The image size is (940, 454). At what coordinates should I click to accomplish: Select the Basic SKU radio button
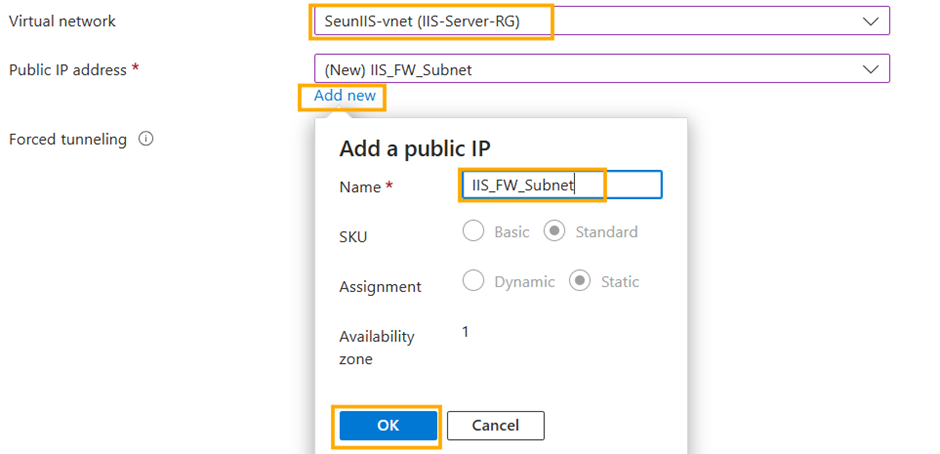coord(473,232)
